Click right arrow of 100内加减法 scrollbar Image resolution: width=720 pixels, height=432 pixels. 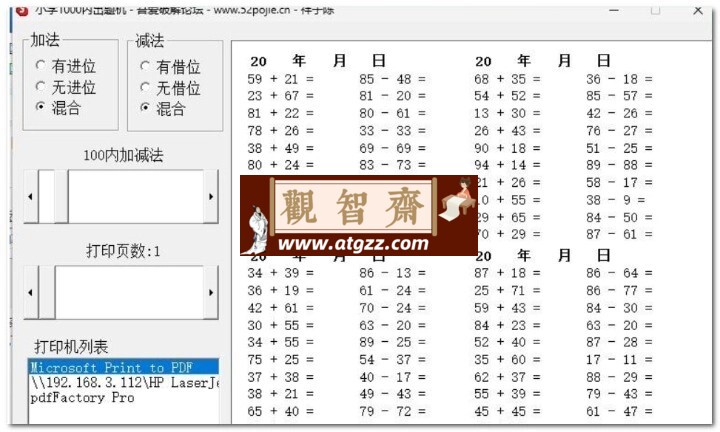click(x=211, y=196)
